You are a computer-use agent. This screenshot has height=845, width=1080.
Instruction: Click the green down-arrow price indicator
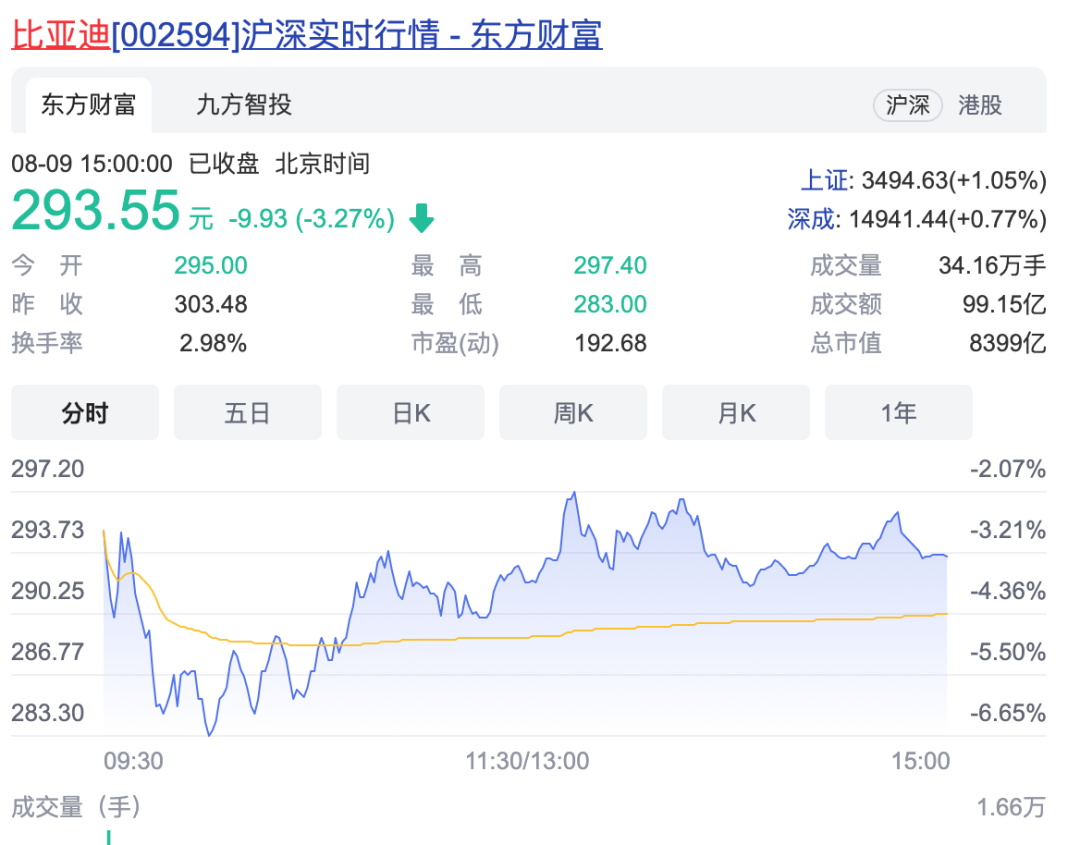tap(422, 218)
